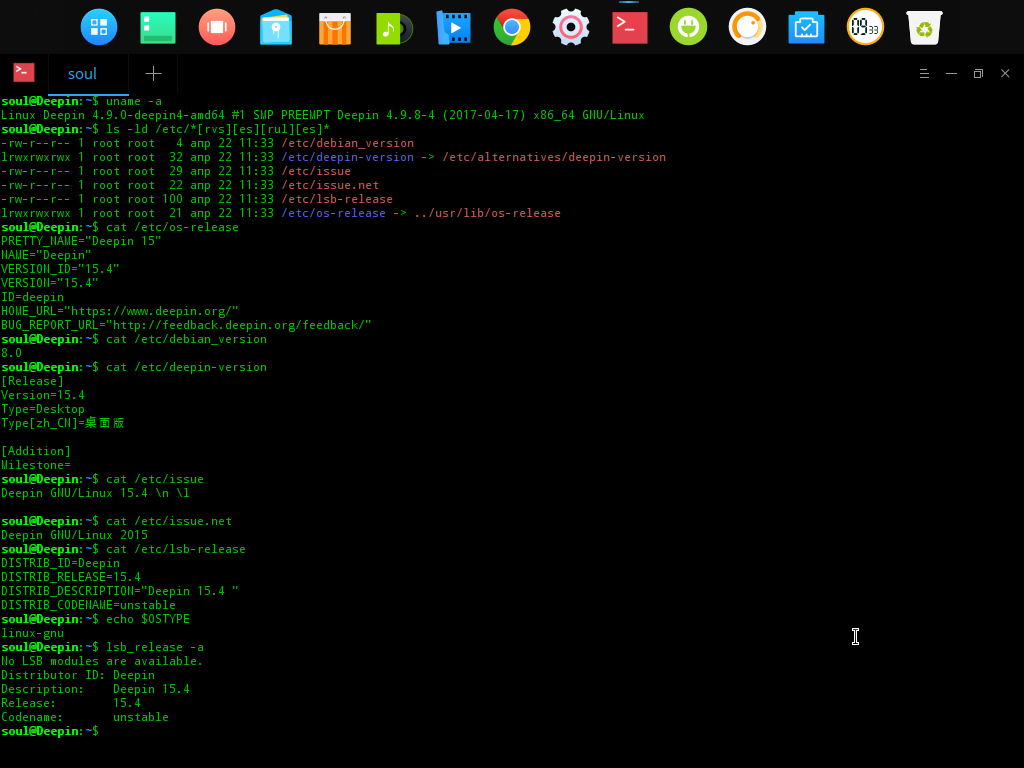
Task: Click the BUG_REPORT_URL feedback line
Action: [186, 325]
